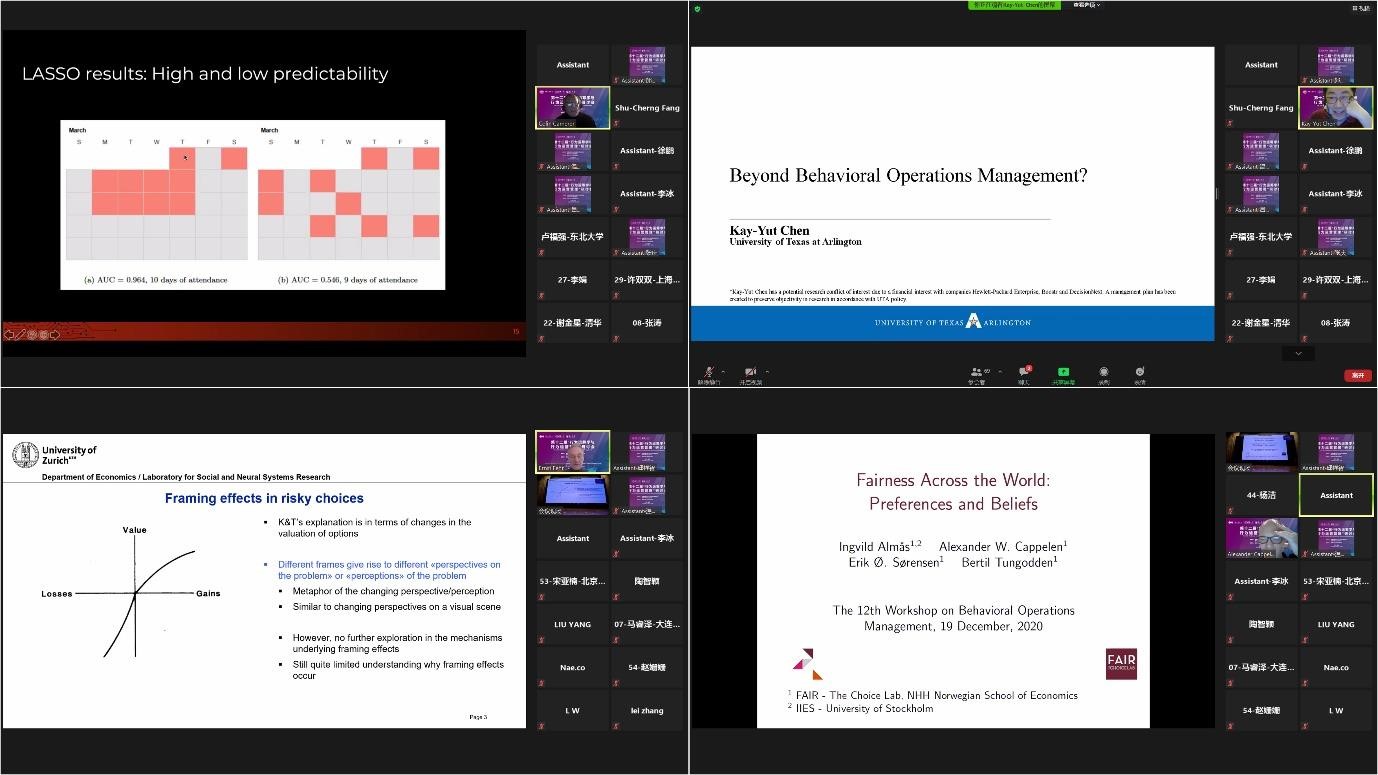Select Kay-Yut Chen's highlighted video thumbnail
Screen dimensions: 1378x775
[x=1335, y=108]
